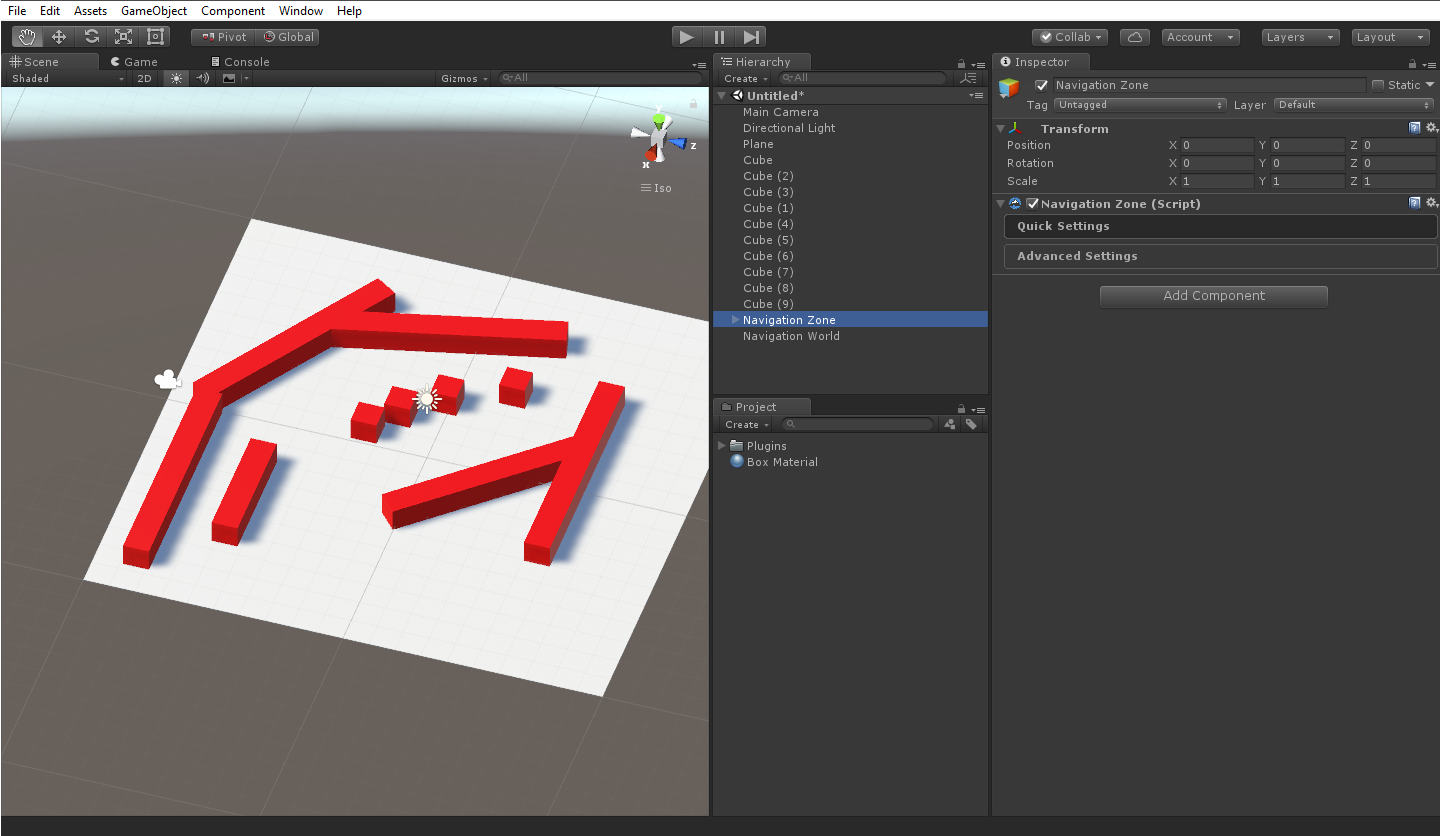Click Project search by label icon

point(971,424)
